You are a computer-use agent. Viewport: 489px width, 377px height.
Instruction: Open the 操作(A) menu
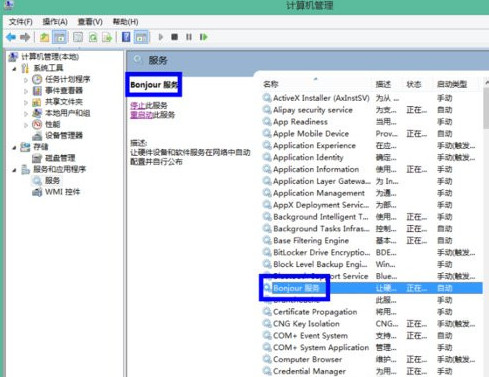point(55,22)
